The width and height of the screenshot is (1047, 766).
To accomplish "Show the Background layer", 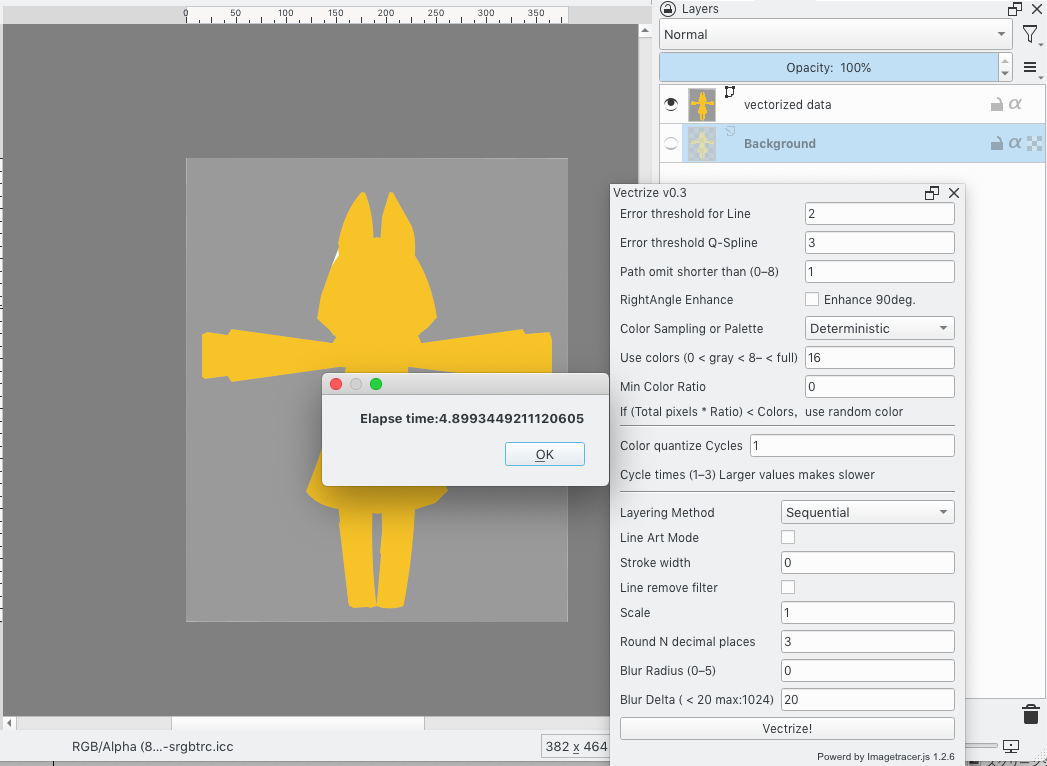I will (x=671, y=144).
